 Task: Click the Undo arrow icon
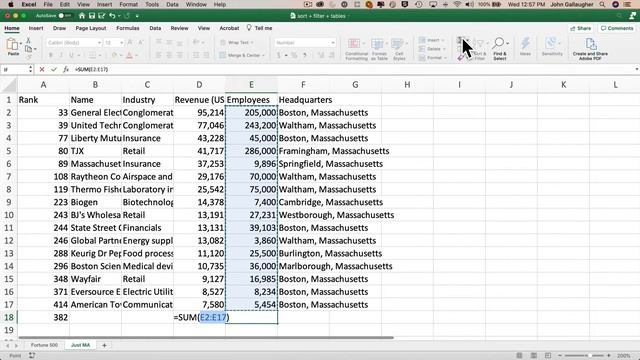coord(112,16)
